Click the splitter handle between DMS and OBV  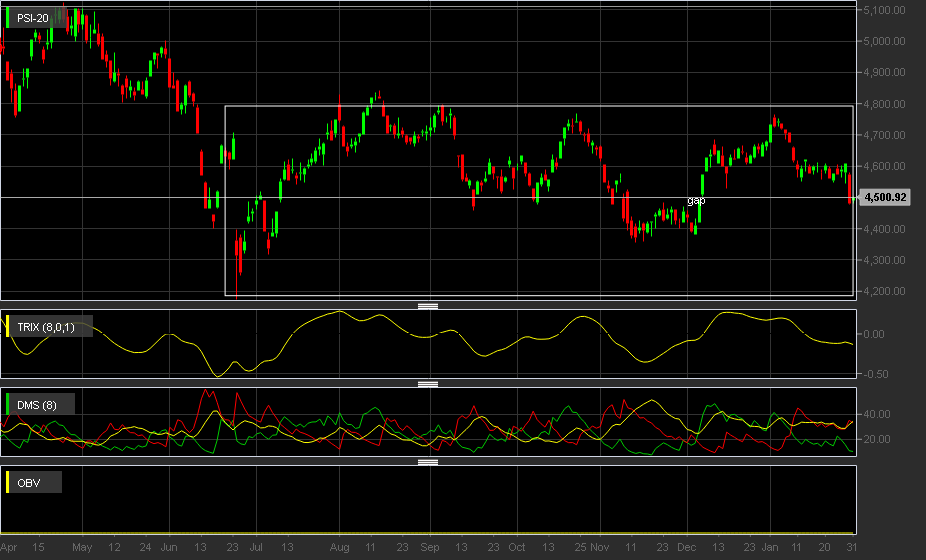click(428, 462)
